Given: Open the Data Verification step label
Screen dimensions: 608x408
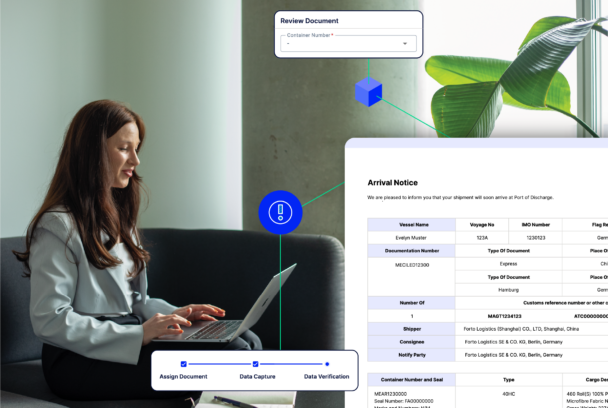Looking at the screenshot, I should tap(327, 376).
